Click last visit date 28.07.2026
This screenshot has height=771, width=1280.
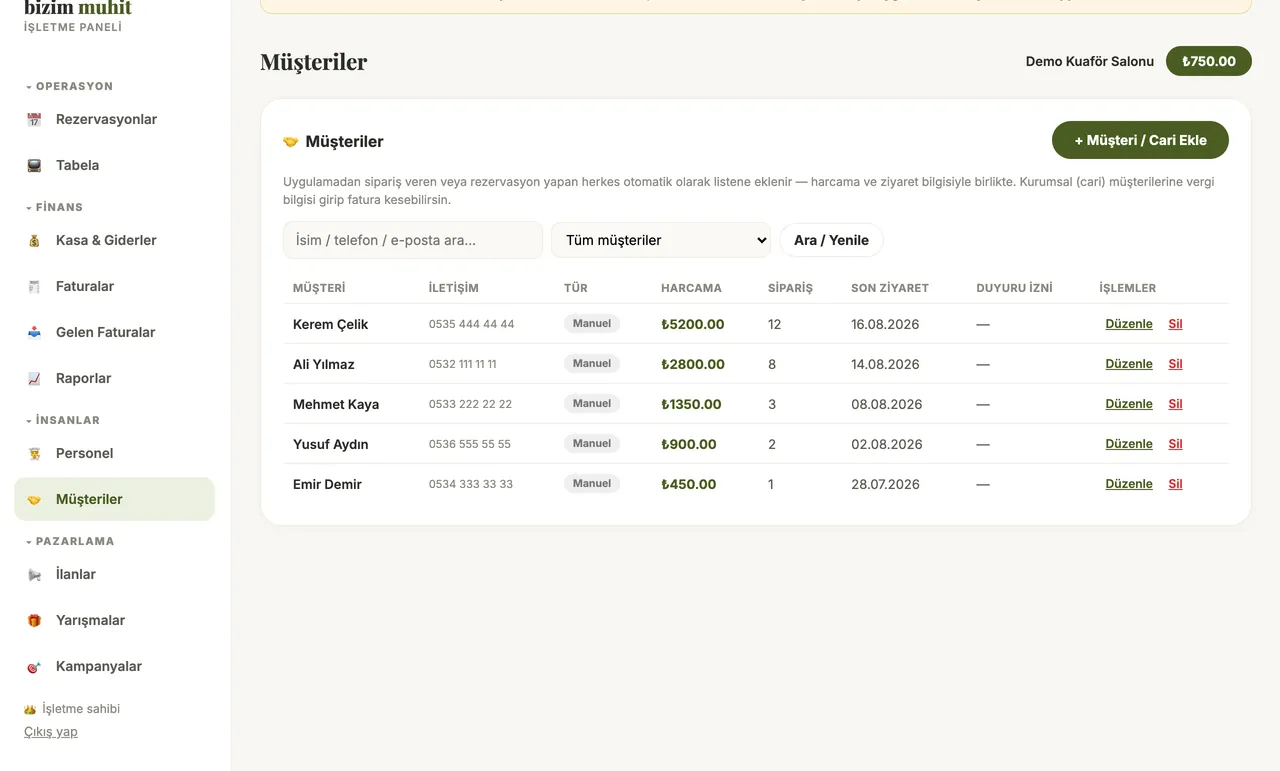885,484
